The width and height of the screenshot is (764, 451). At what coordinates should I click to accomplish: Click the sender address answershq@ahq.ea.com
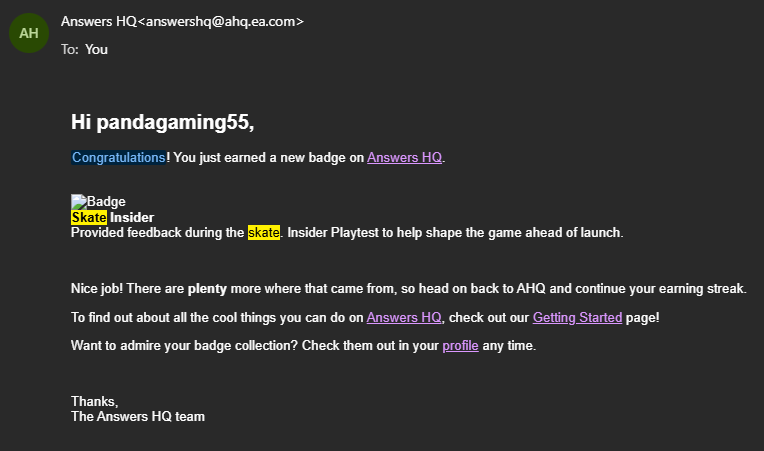[225, 21]
